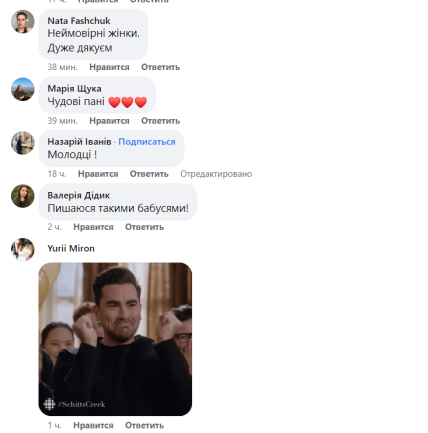Open Валерія Дідик's profile picture
The width and height of the screenshot is (428, 433).
point(23,196)
